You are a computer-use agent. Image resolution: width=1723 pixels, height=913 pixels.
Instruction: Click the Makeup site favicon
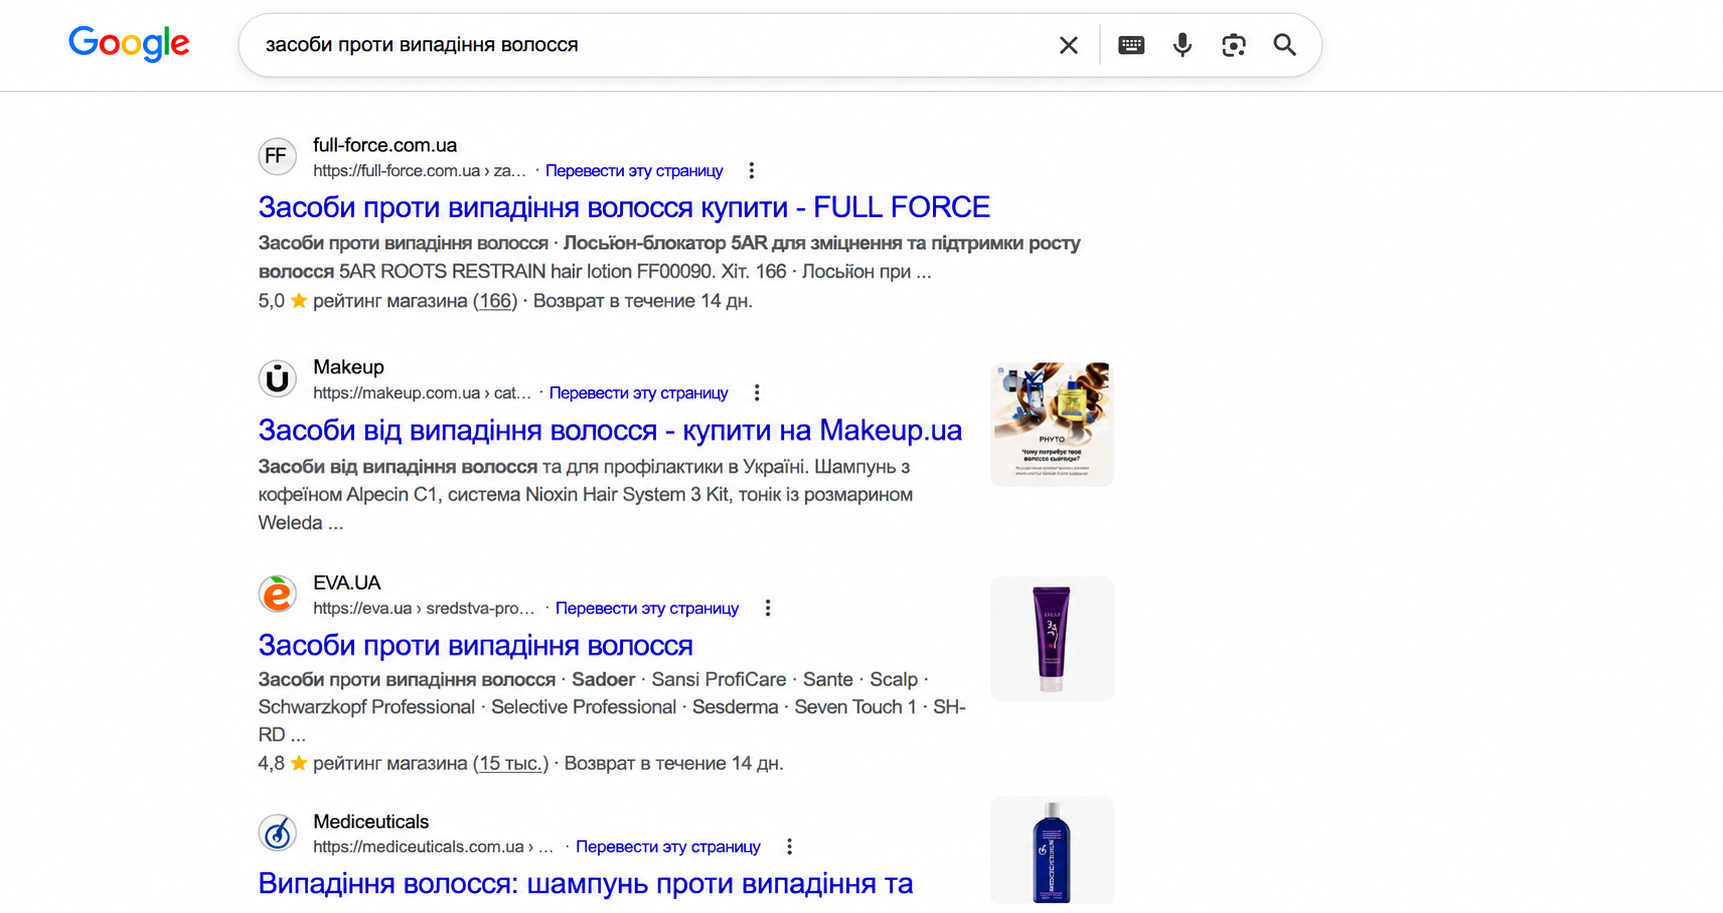277,379
